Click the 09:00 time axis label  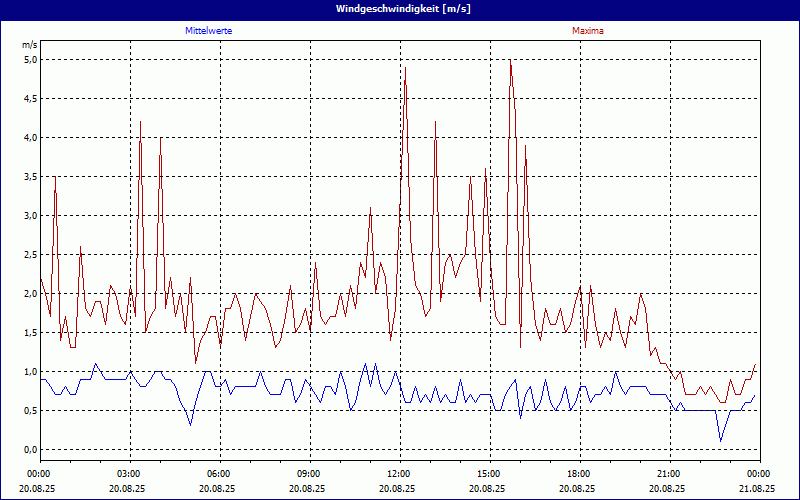[308, 473]
